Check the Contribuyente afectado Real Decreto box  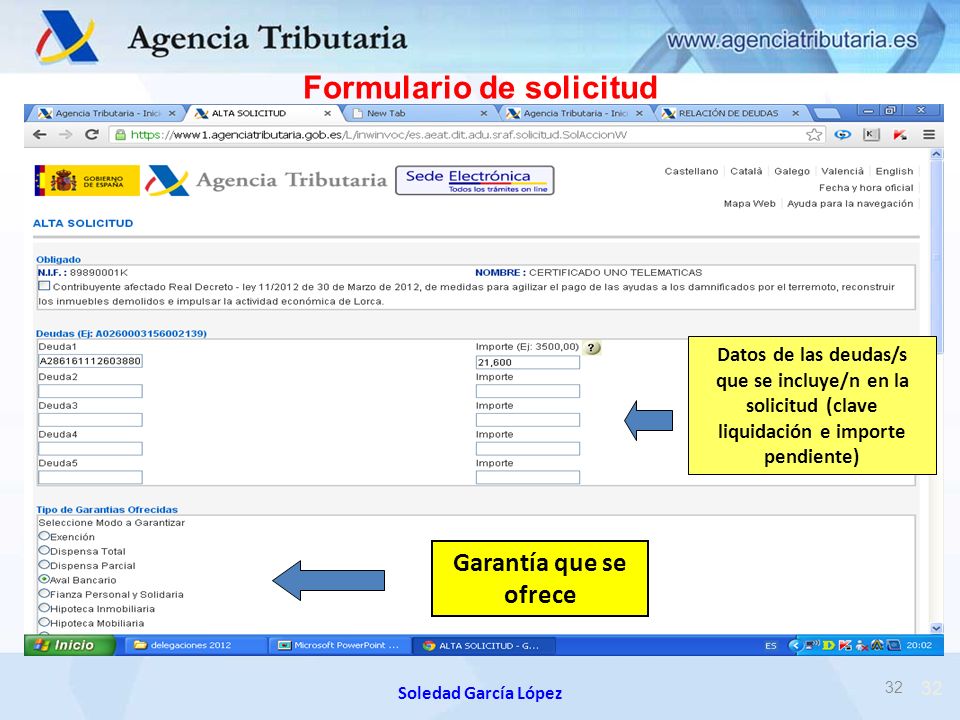pyautogui.click(x=44, y=286)
